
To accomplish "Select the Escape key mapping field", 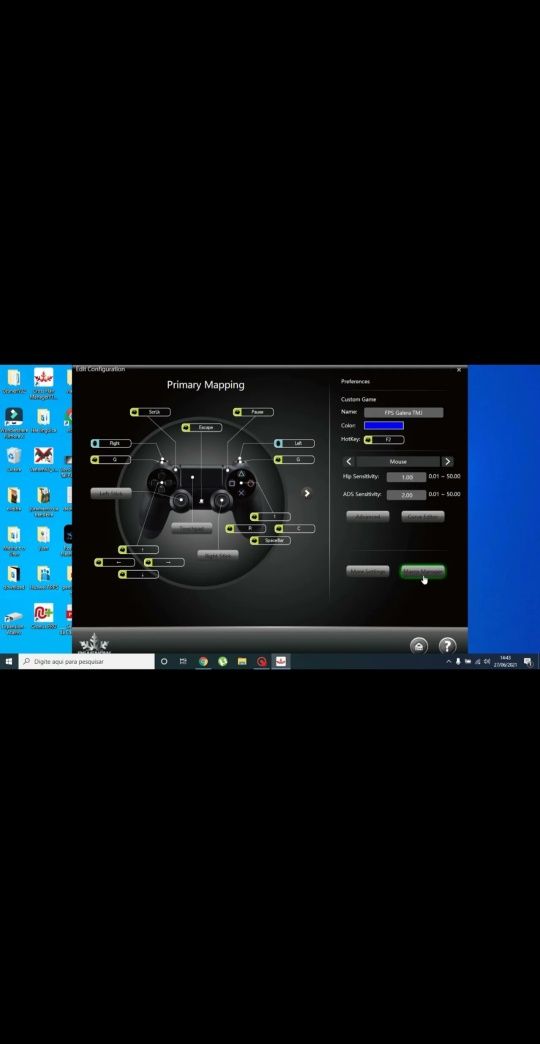I will (x=201, y=427).
